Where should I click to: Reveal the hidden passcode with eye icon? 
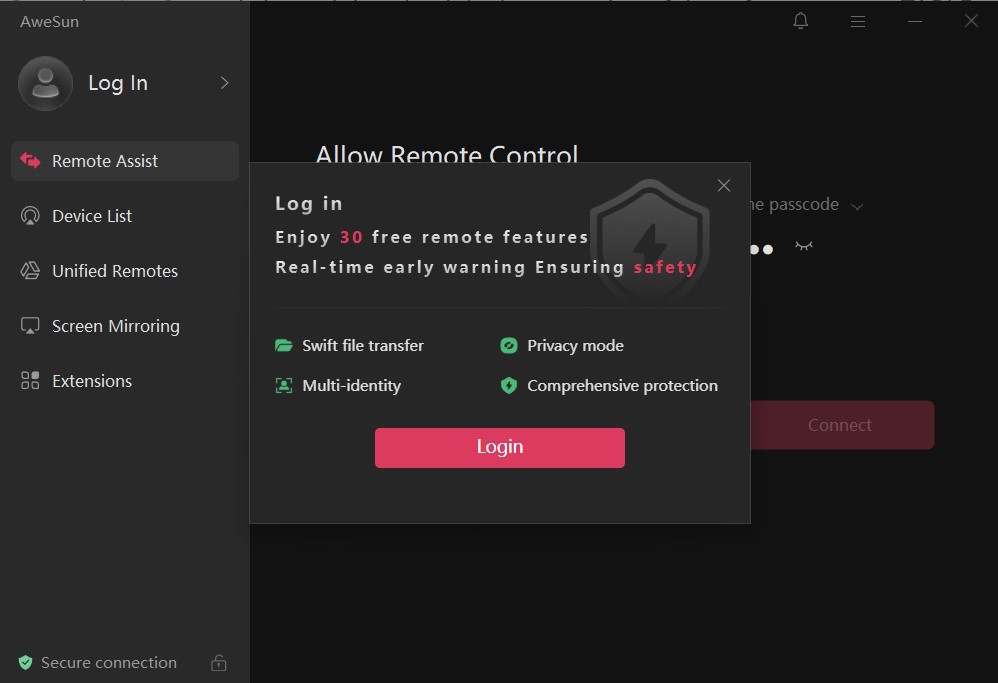click(803, 246)
